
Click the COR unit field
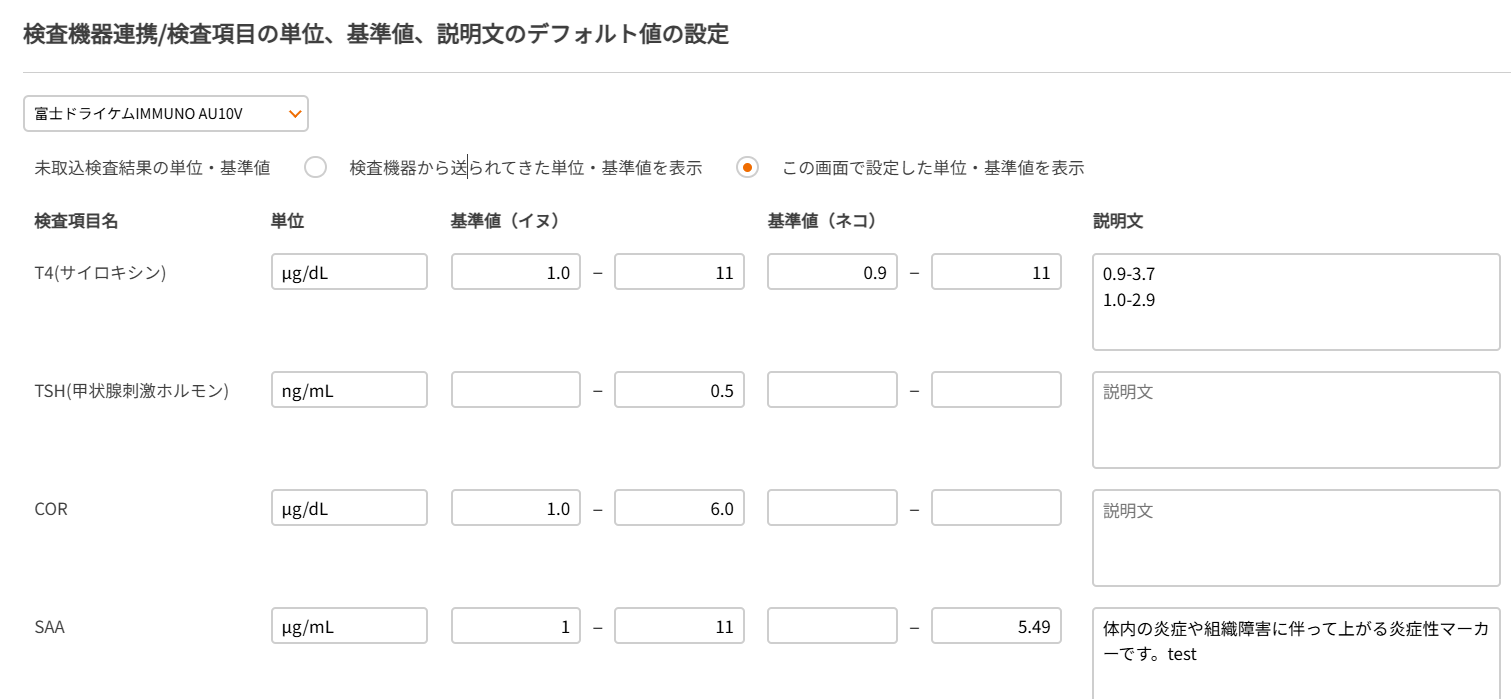(349, 508)
